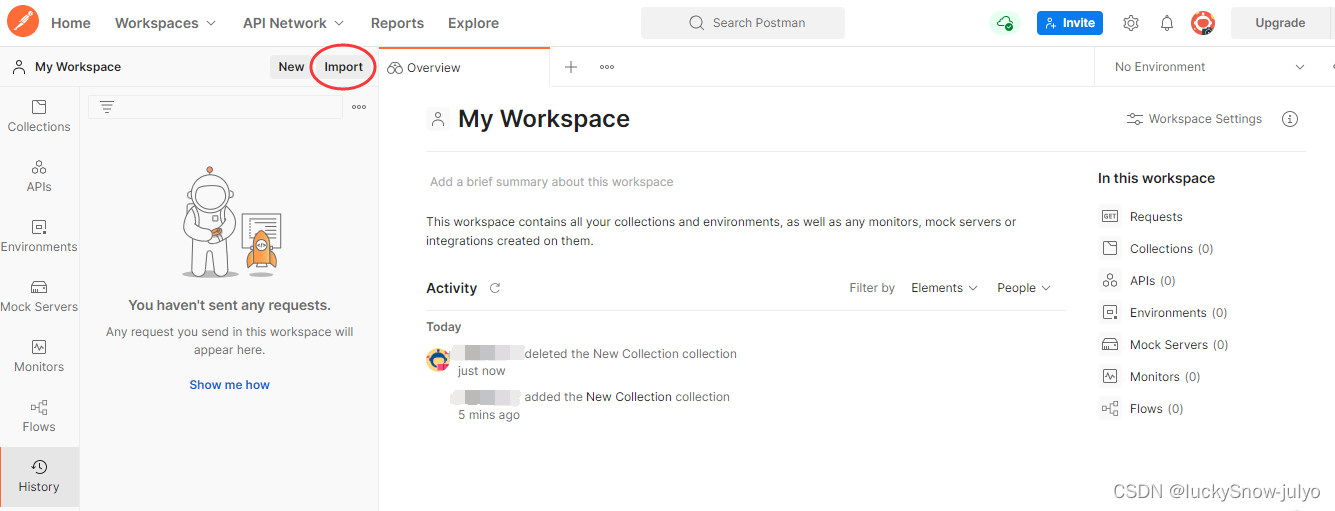Open the Collections sidebar panel
Viewport: 1335px width, 511px height.
pos(39,116)
